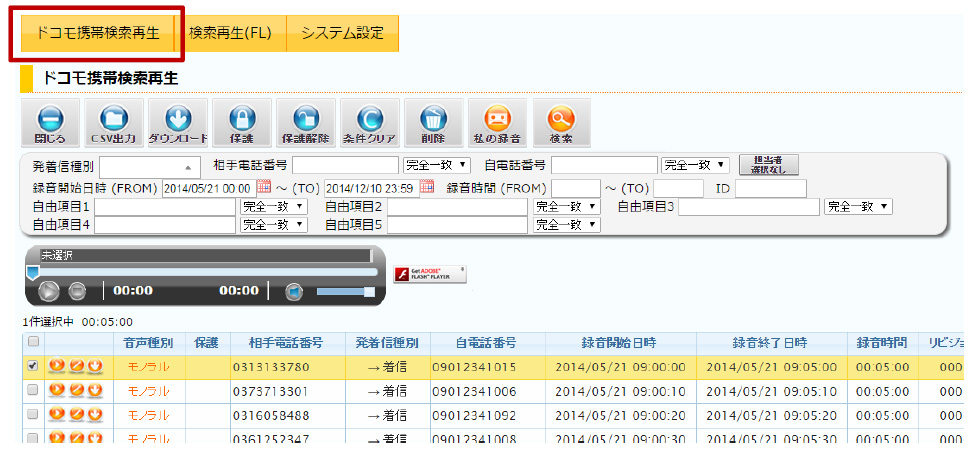Image resolution: width=971 pixels, height=475 pixels.
Task: Click the 閉じる (close) toolbar icon
Action: click(x=50, y=123)
